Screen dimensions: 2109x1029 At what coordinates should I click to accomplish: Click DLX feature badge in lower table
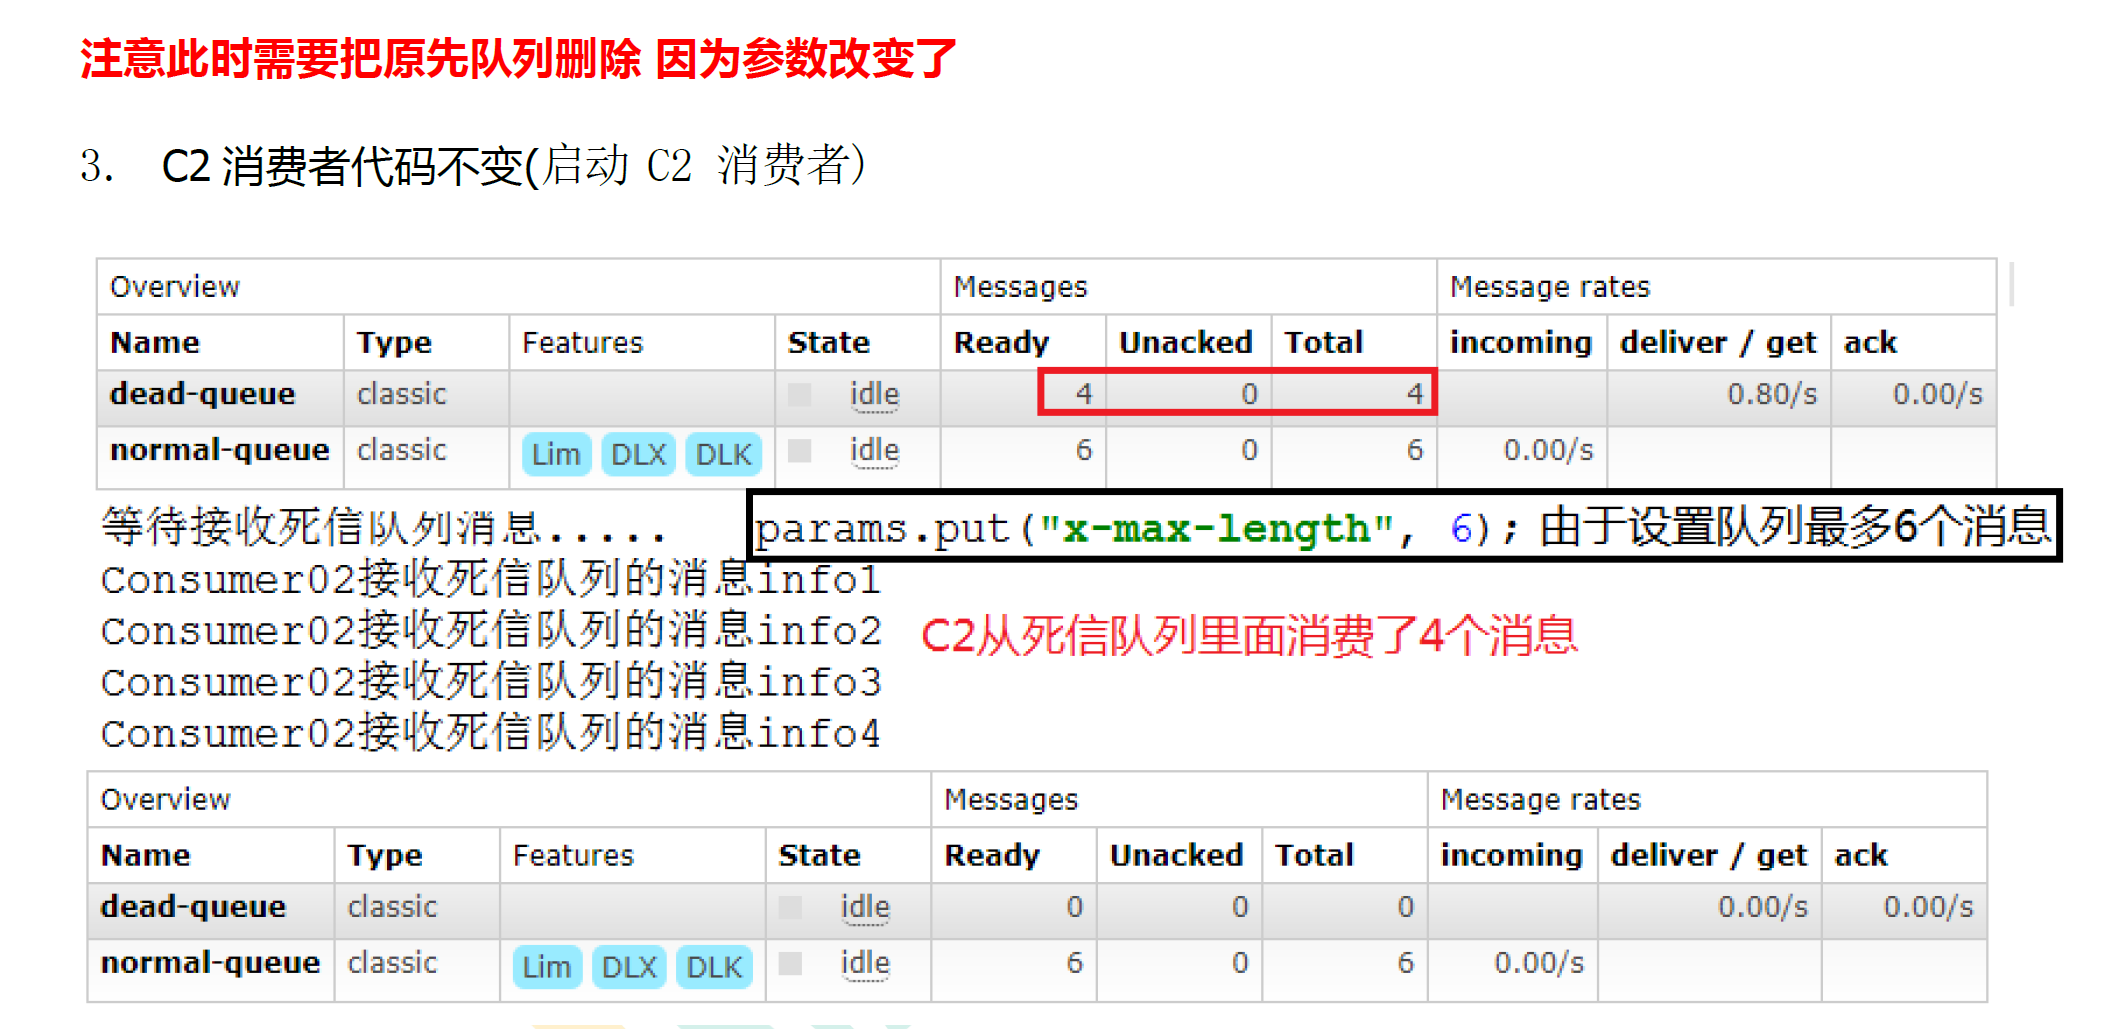click(x=630, y=967)
